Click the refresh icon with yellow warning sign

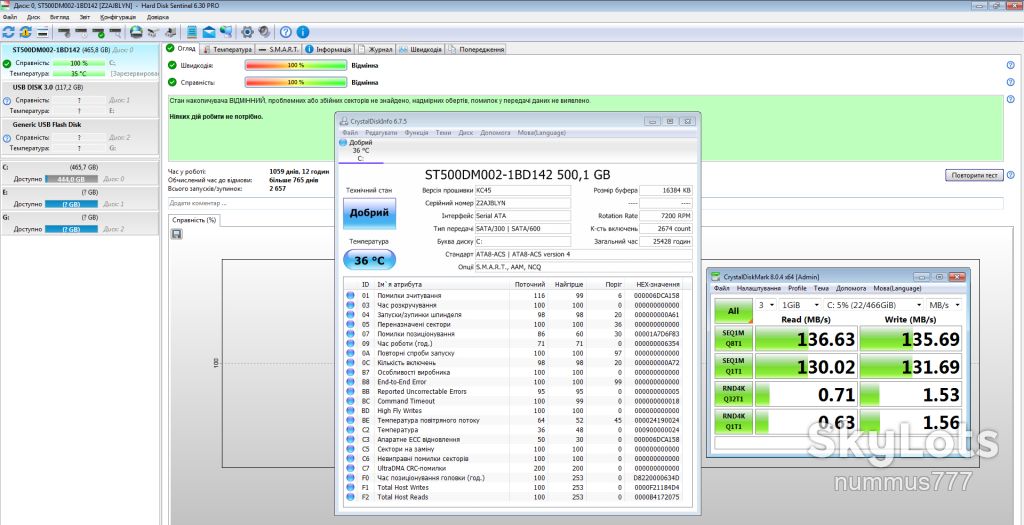pos(25,32)
